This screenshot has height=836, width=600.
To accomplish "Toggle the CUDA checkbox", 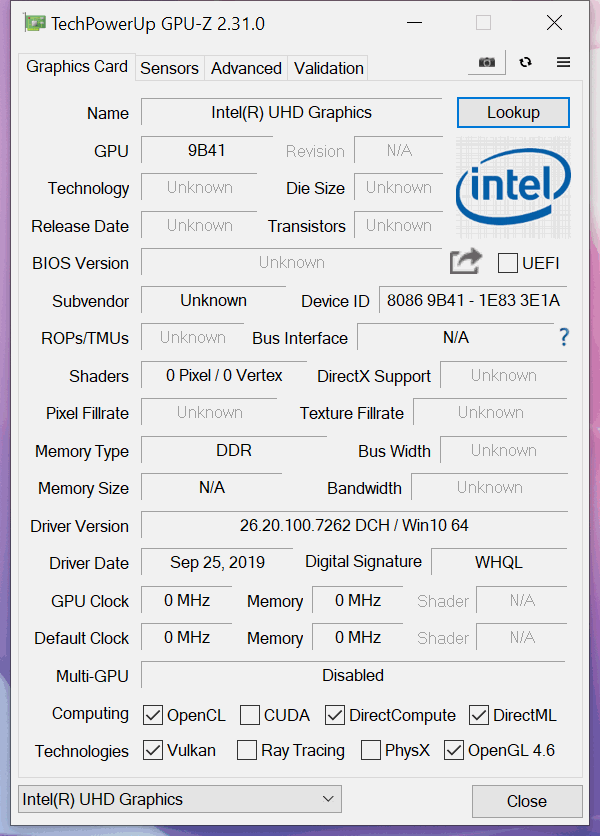I will [x=250, y=715].
